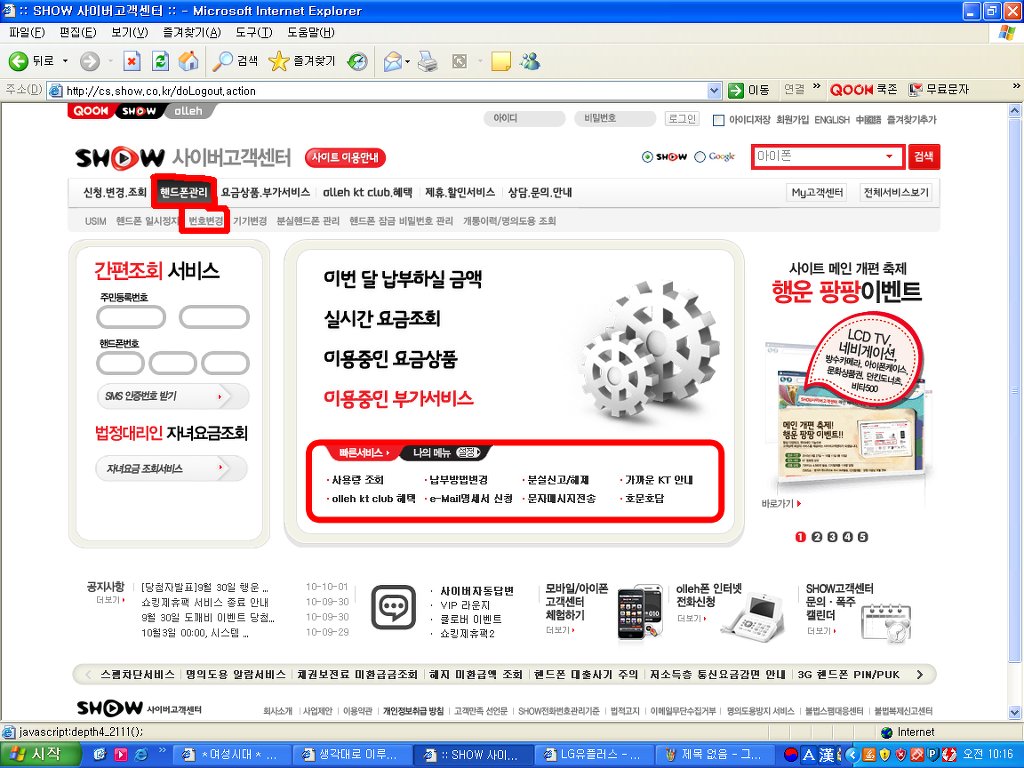Check the 아이디저장 checkbox

[718, 120]
